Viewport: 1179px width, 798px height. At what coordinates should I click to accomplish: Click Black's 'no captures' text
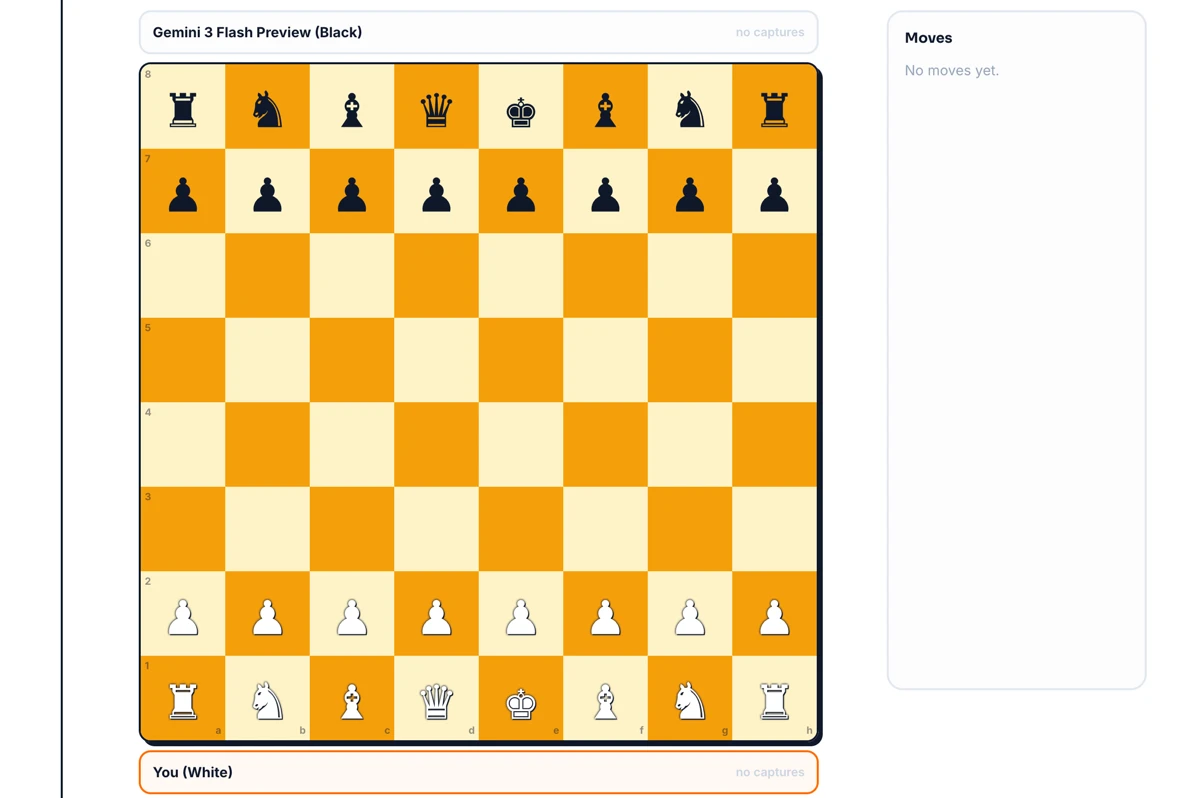(x=770, y=32)
